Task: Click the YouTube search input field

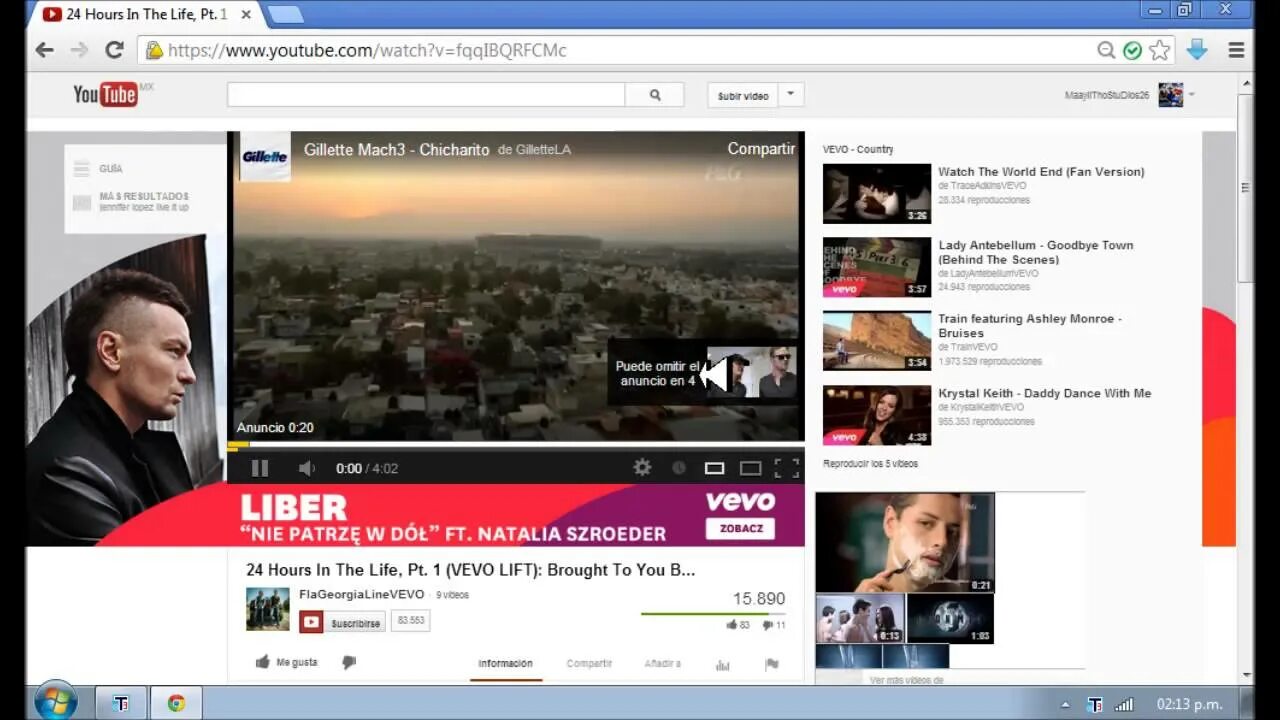Action: point(426,95)
